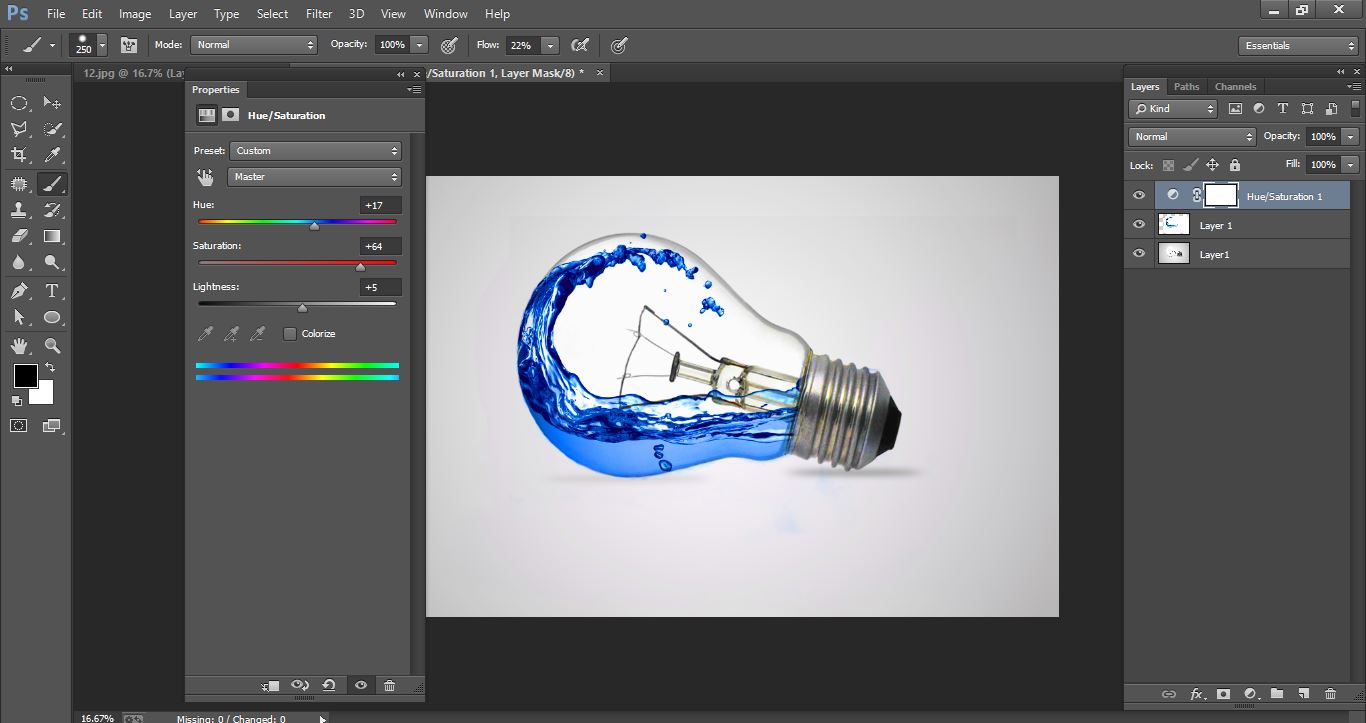Screen dimensions: 1366x723
Task: Hide the Layer 1 layer
Action: 1138,224
